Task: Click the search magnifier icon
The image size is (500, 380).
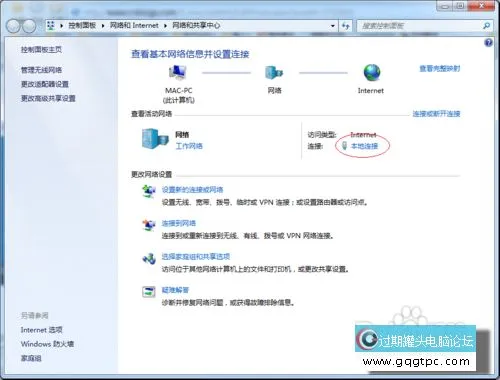Action: [486, 26]
